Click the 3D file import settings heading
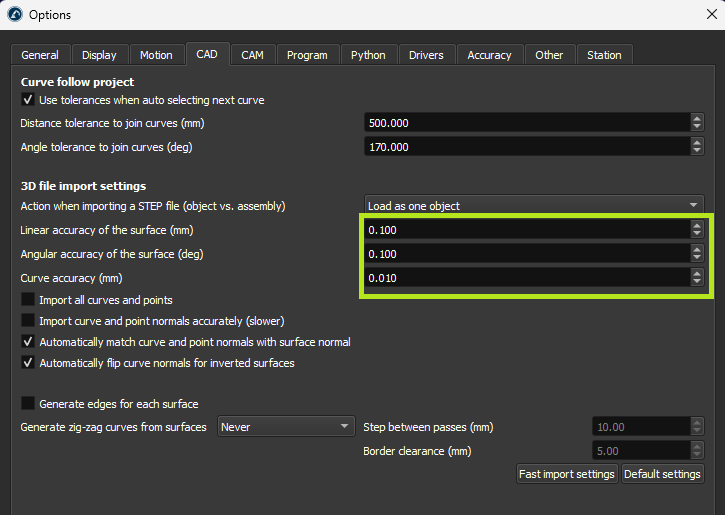The width and height of the screenshot is (725, 515). click(x=83, y=186)
